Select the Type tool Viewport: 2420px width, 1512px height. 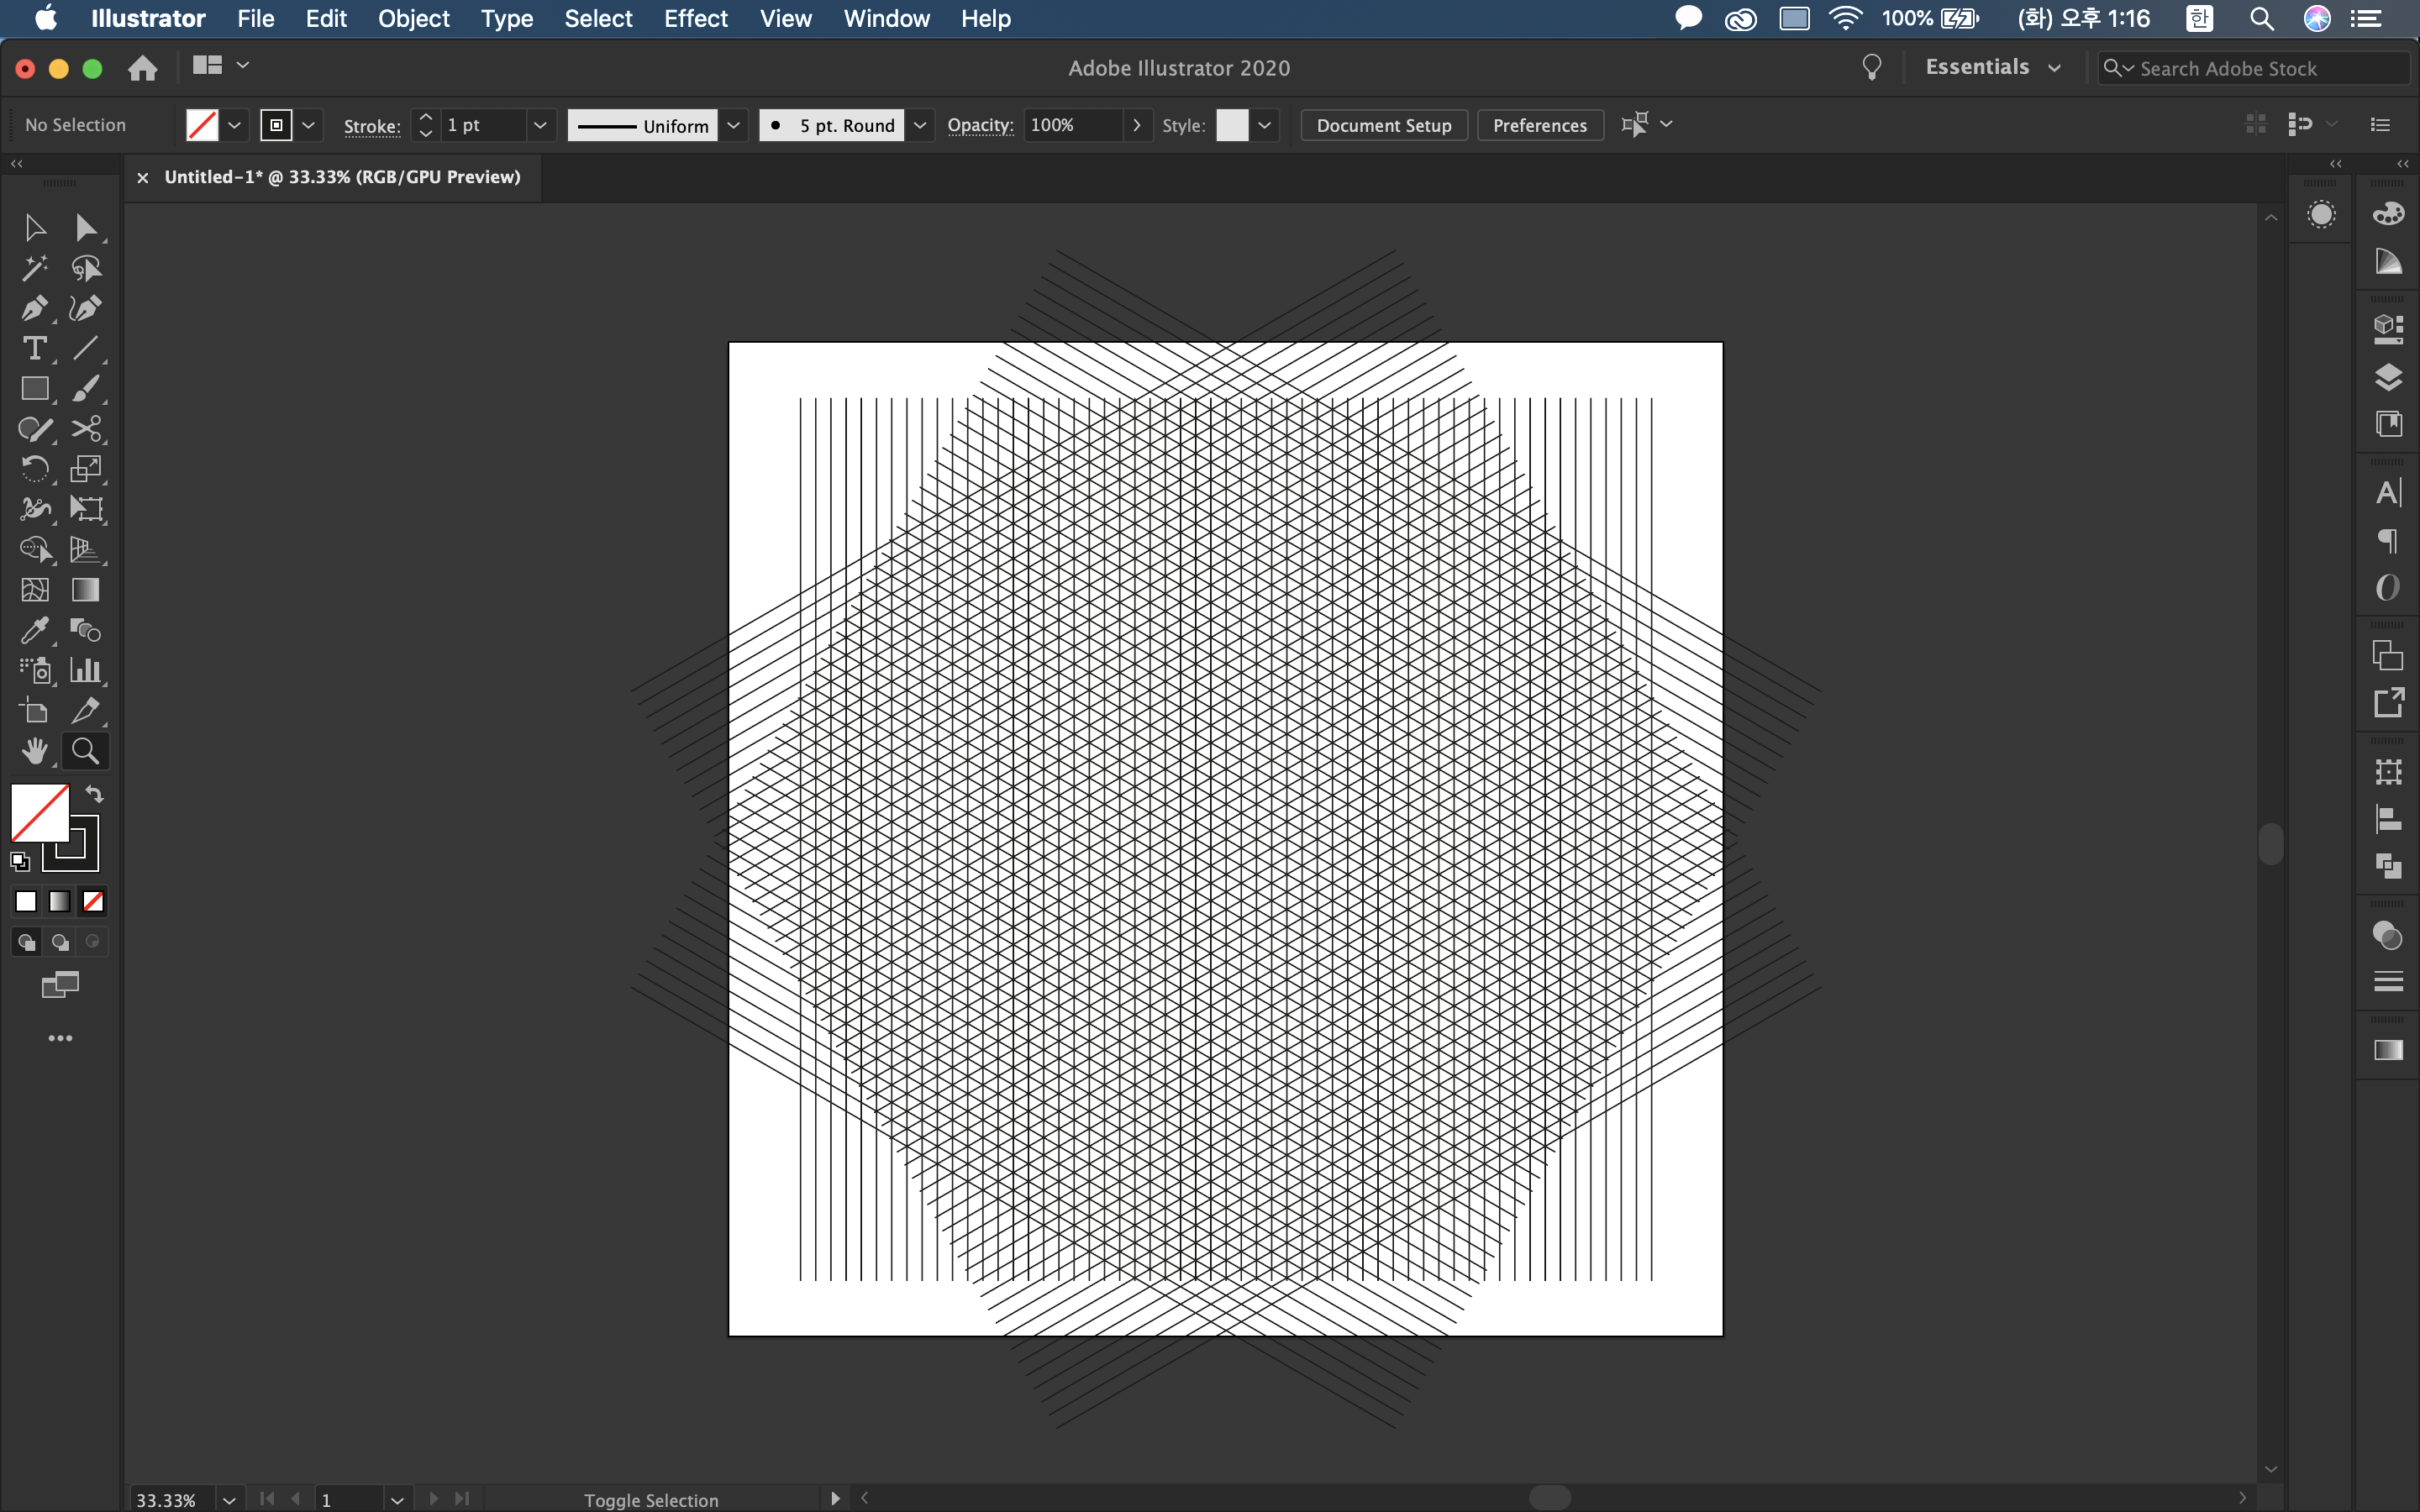pyautogui.click(x=34, y=348)
